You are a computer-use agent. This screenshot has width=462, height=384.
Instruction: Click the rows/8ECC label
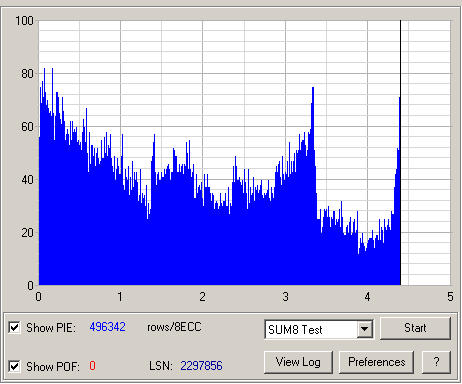tap(174, 327)
